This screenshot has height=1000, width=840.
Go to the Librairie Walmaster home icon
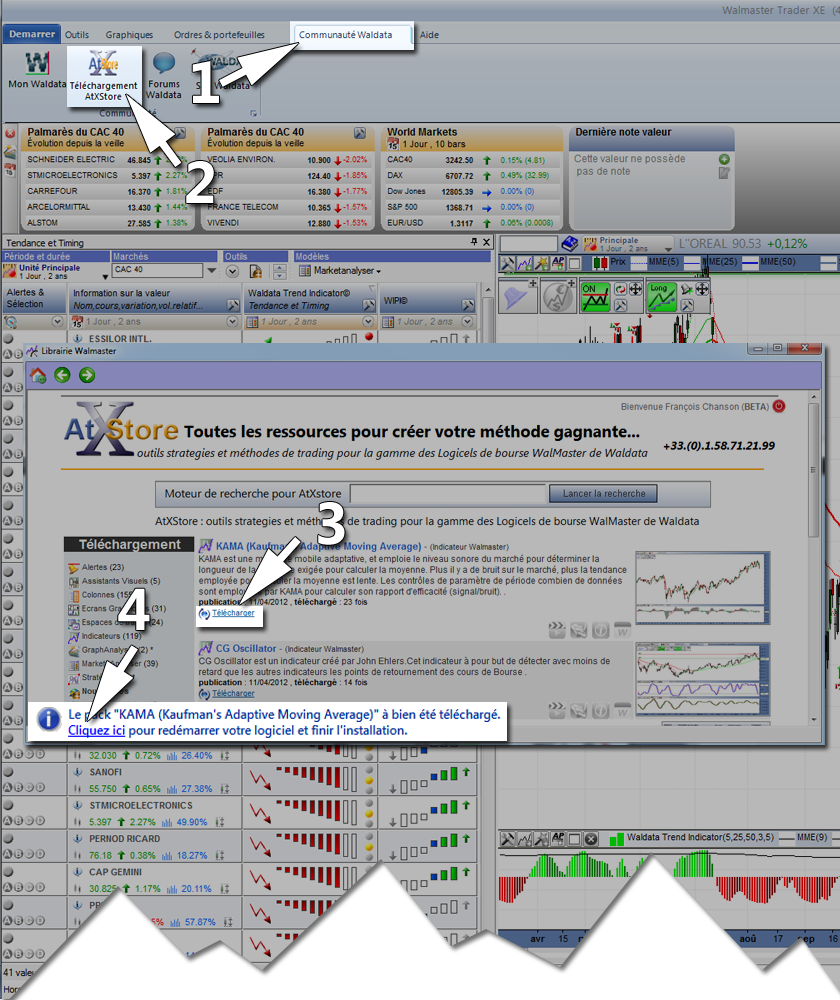(x=38, y=376)
